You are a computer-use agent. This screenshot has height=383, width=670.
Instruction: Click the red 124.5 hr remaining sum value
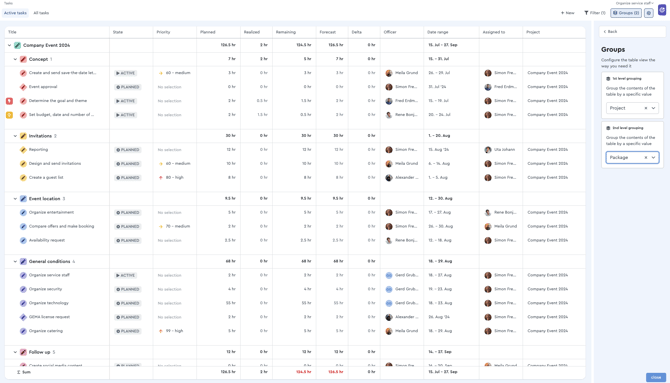click(x=304, y=372)
